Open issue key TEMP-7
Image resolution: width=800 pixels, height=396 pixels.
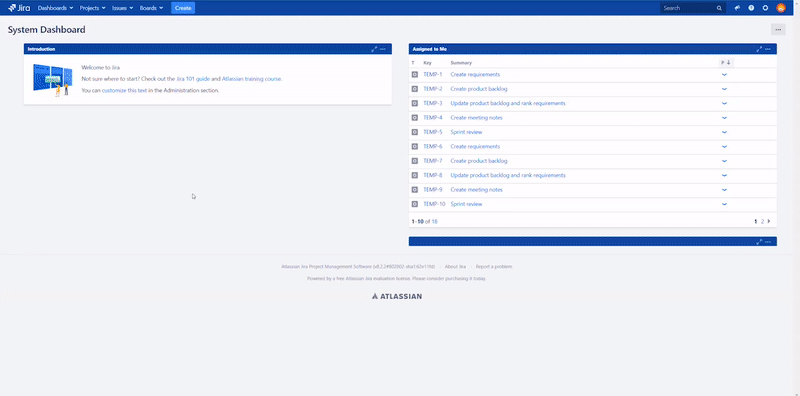click(433, 161)
